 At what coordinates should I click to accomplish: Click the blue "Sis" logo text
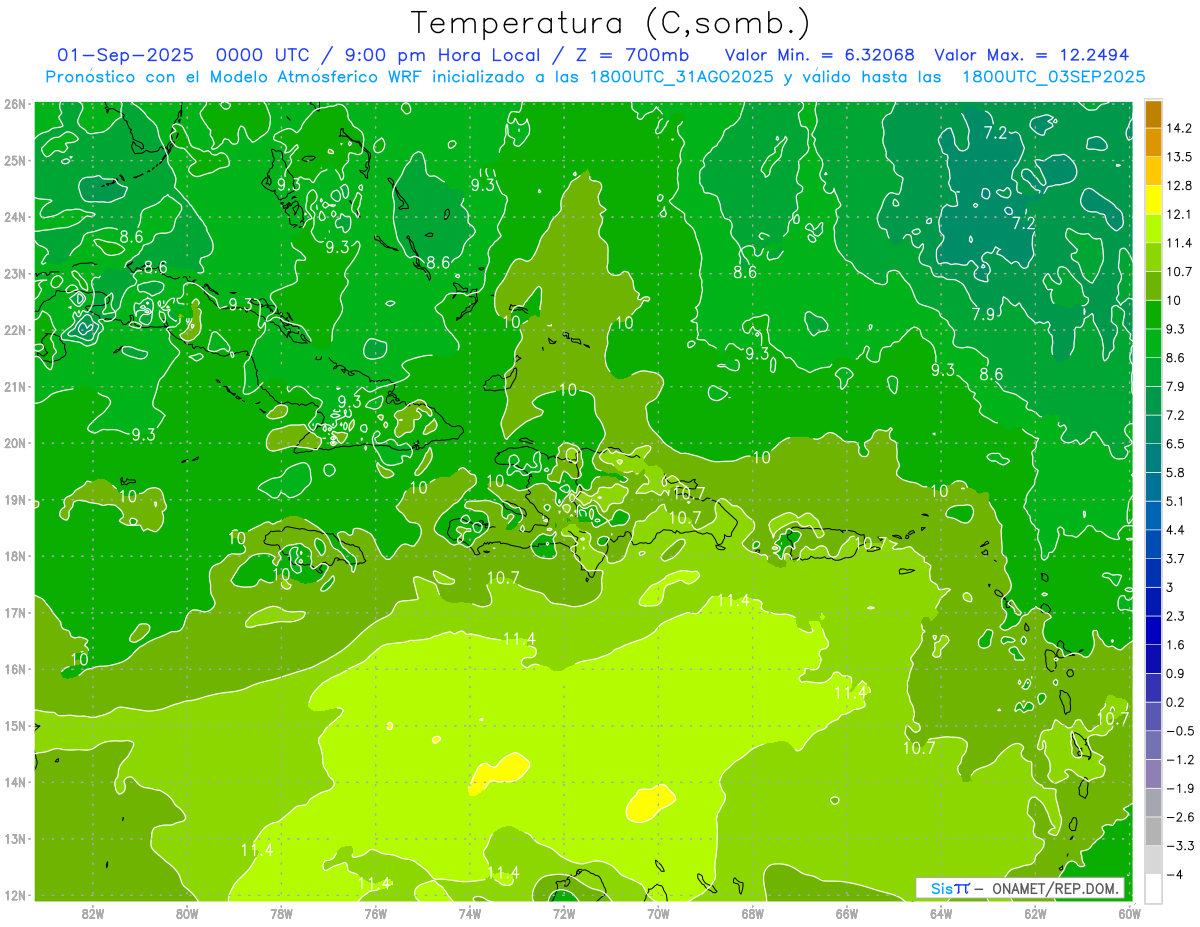point(943,889)
